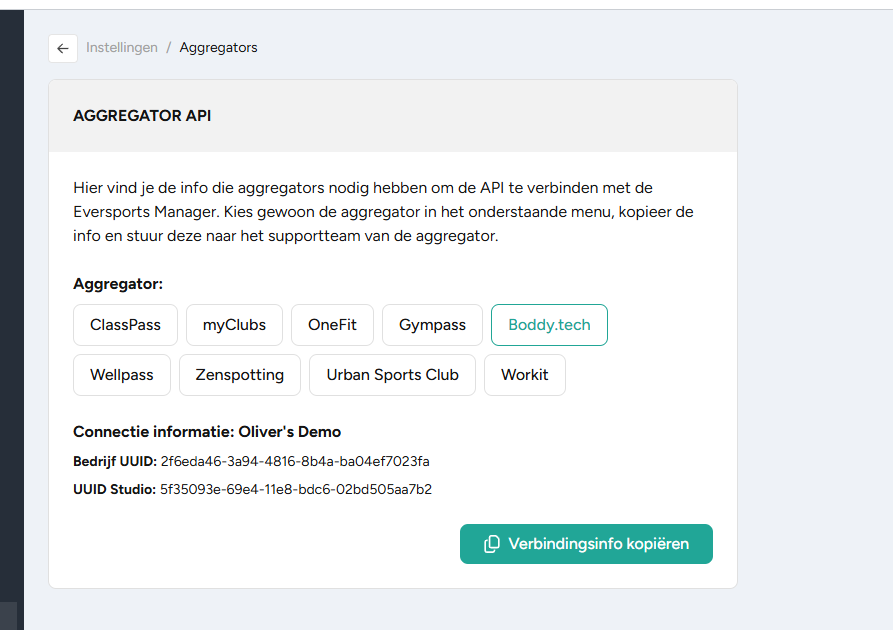The image size is (893, 630).
Task: Select the highlighted Boddy.tech aggregator
Action: 549,325
